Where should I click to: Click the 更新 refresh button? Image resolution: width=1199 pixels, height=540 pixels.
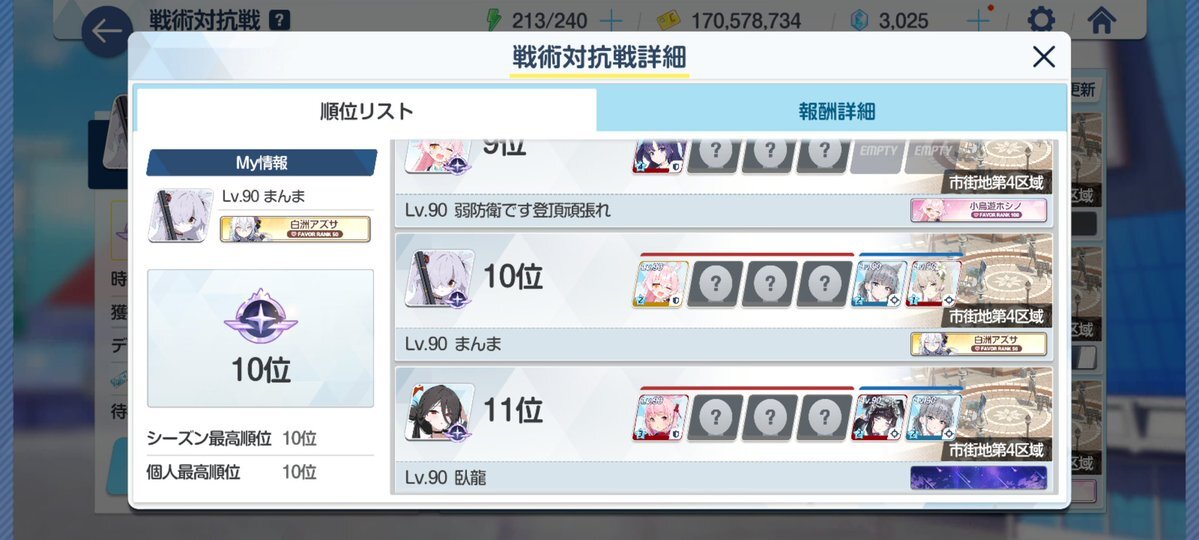pyautogui.click(x=1084, y=89)
